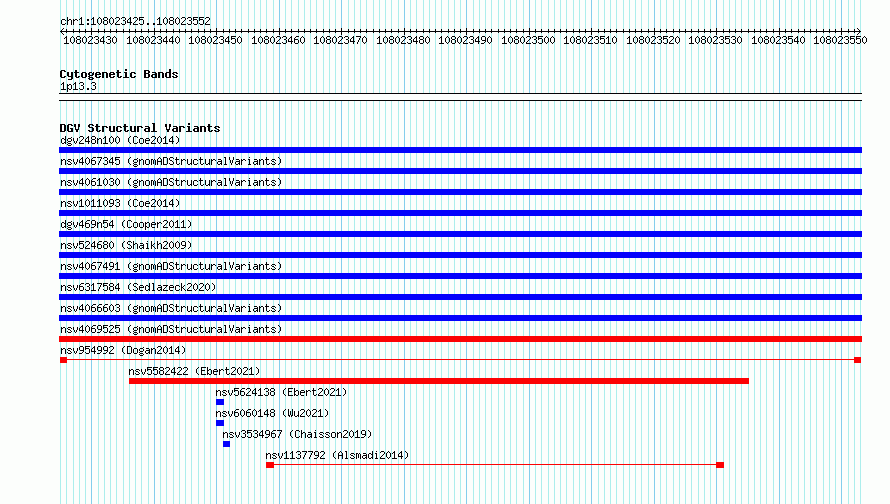Screen dimensions: 890x504
Task: Click the small blue block under nsv6060148
Action: [x=220, y=423]
